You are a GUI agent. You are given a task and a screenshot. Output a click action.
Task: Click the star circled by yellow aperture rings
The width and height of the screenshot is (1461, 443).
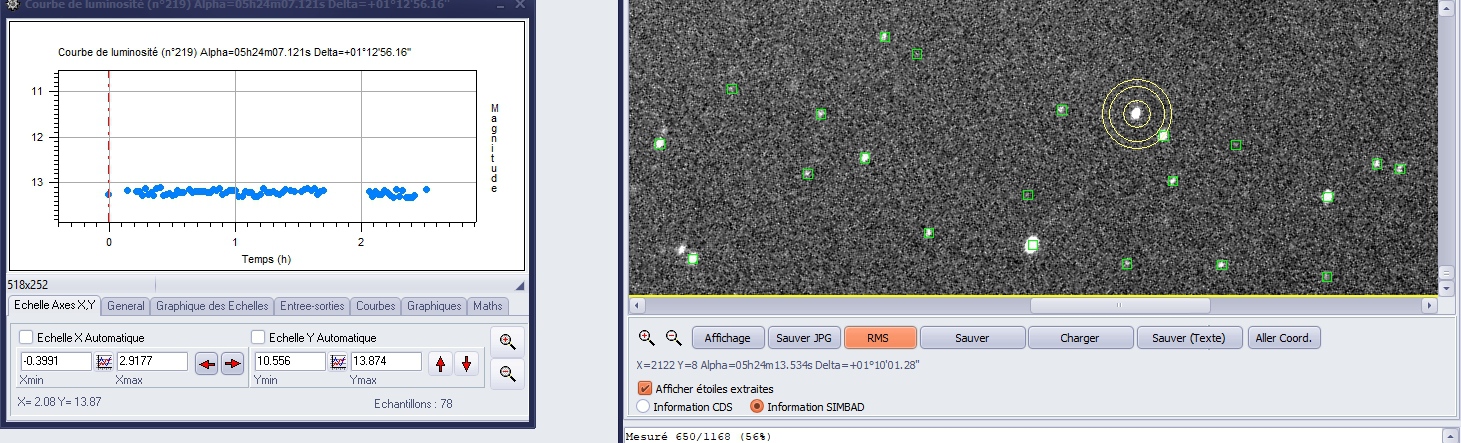(x=1136, y=113)
